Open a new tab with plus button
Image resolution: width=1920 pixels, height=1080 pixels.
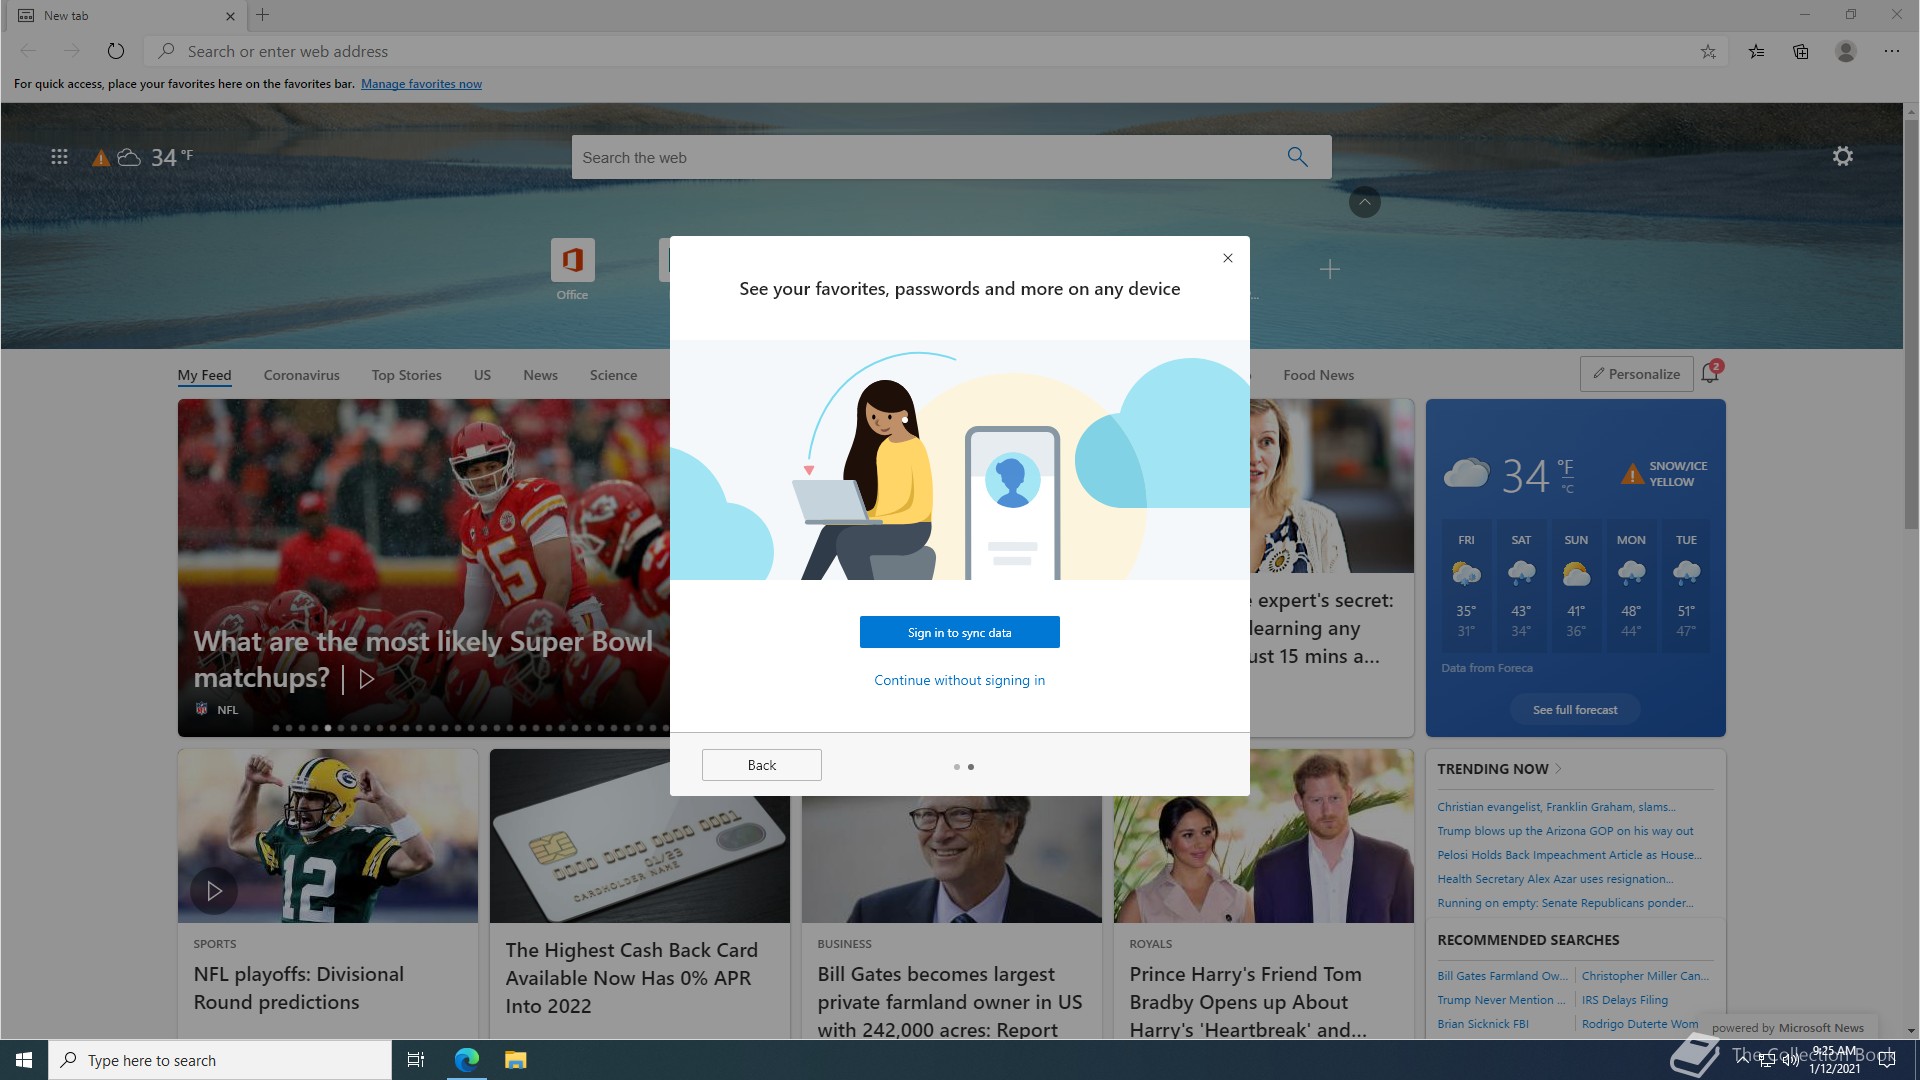(x=263, y=15)
